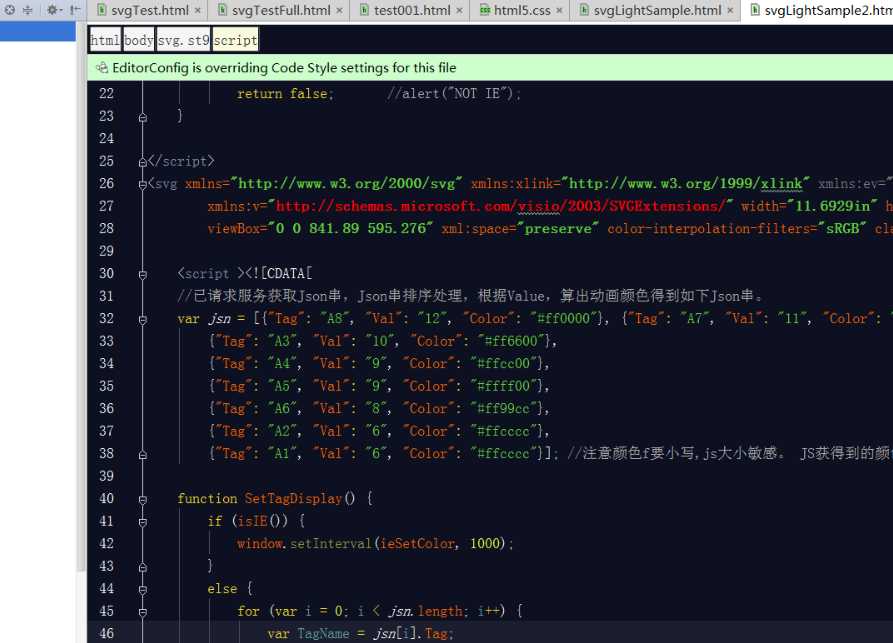Open the project panel gear settings menu
This screenshot has height=643, width=893.
click(x=53, y=10)
